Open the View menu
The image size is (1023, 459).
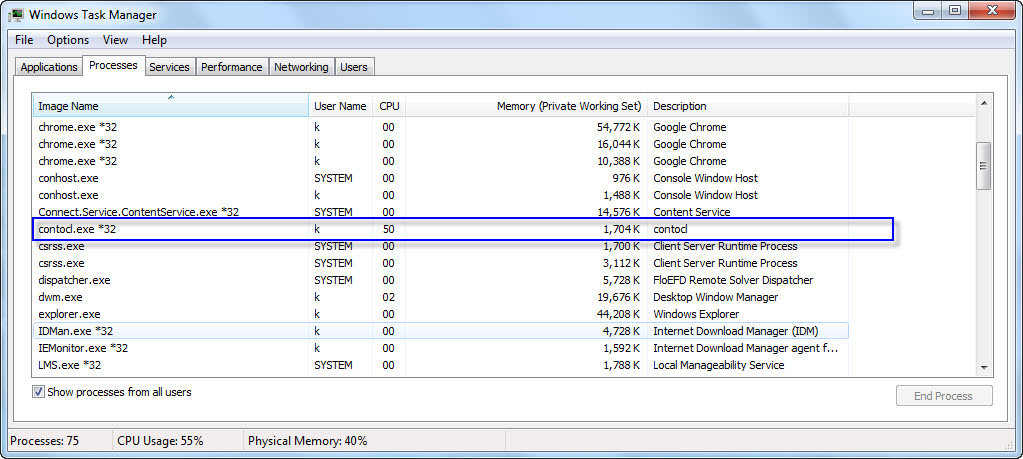click(x=115, y=40)
